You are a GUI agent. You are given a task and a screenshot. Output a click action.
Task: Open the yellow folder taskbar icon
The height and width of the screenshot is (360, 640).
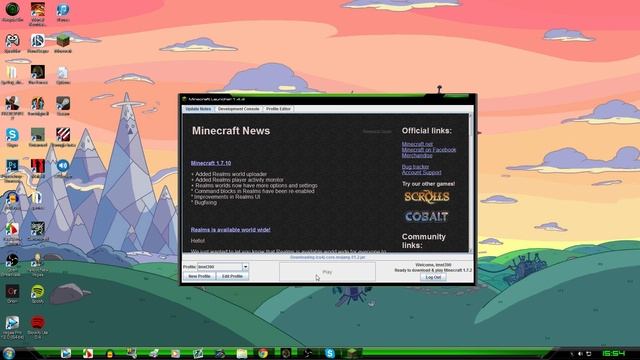(x=242, y=353)
